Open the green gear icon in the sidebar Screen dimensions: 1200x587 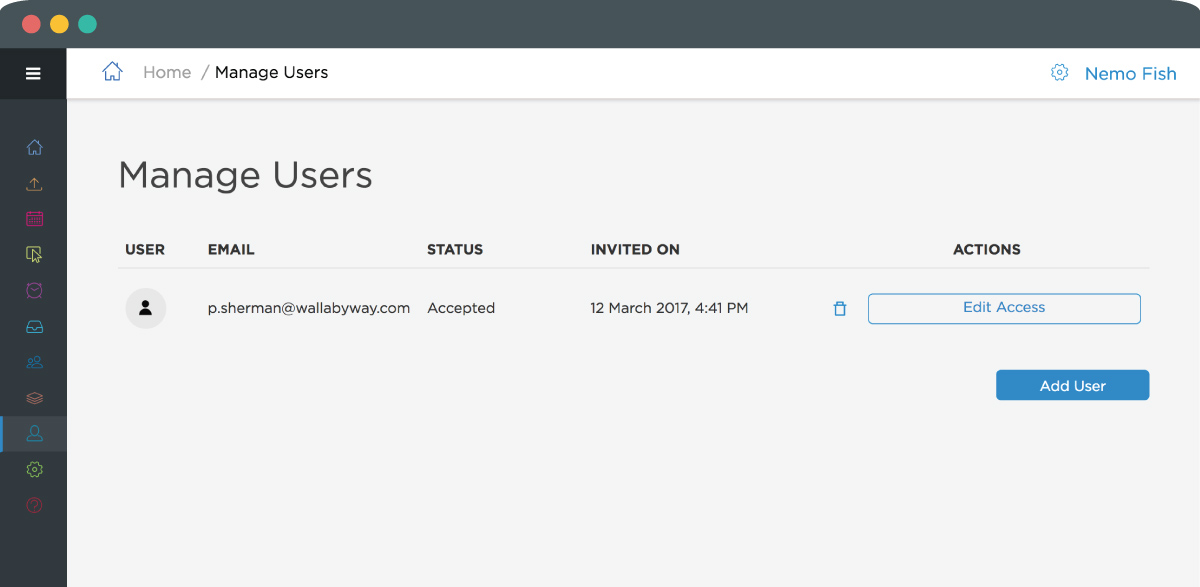[34, 469]
